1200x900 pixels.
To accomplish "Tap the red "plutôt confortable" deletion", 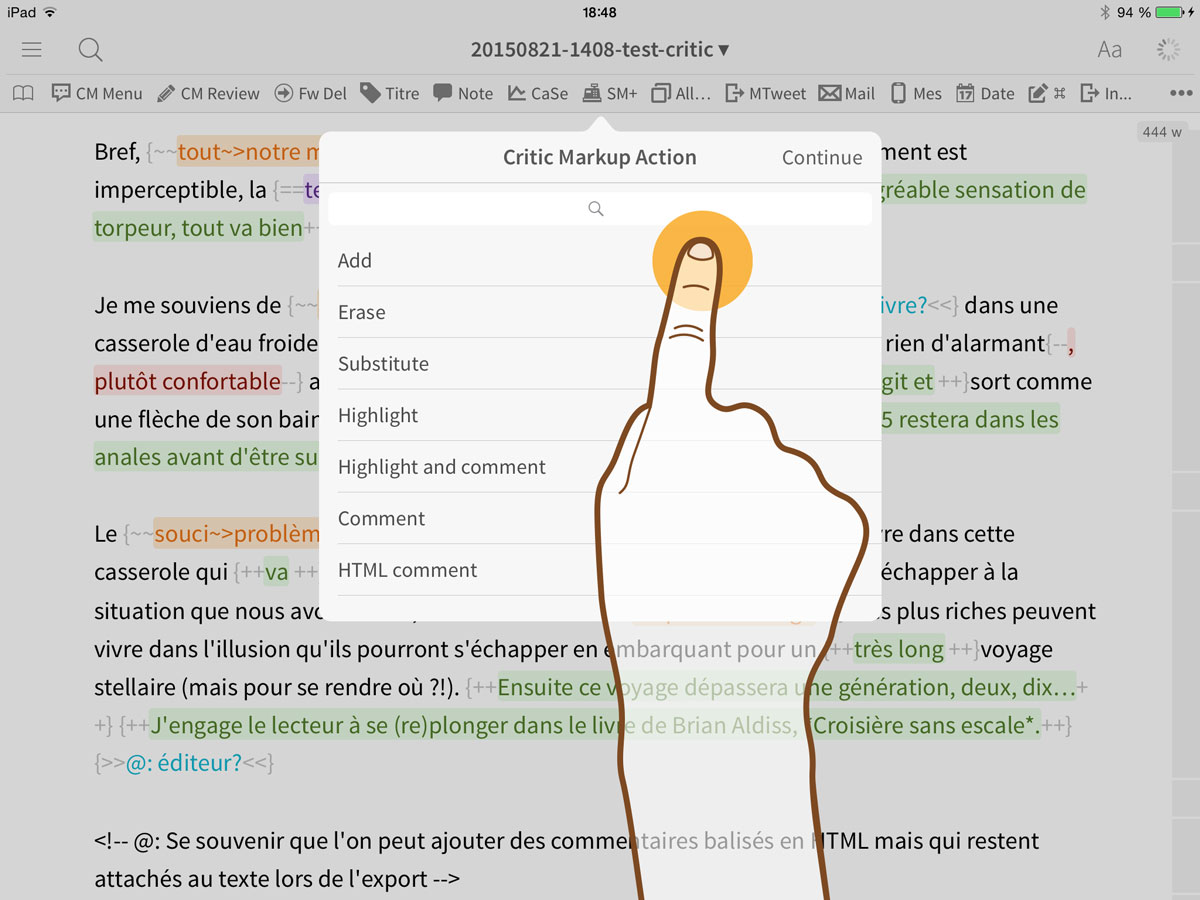I will pyautogui.click(x=187, y=381).
